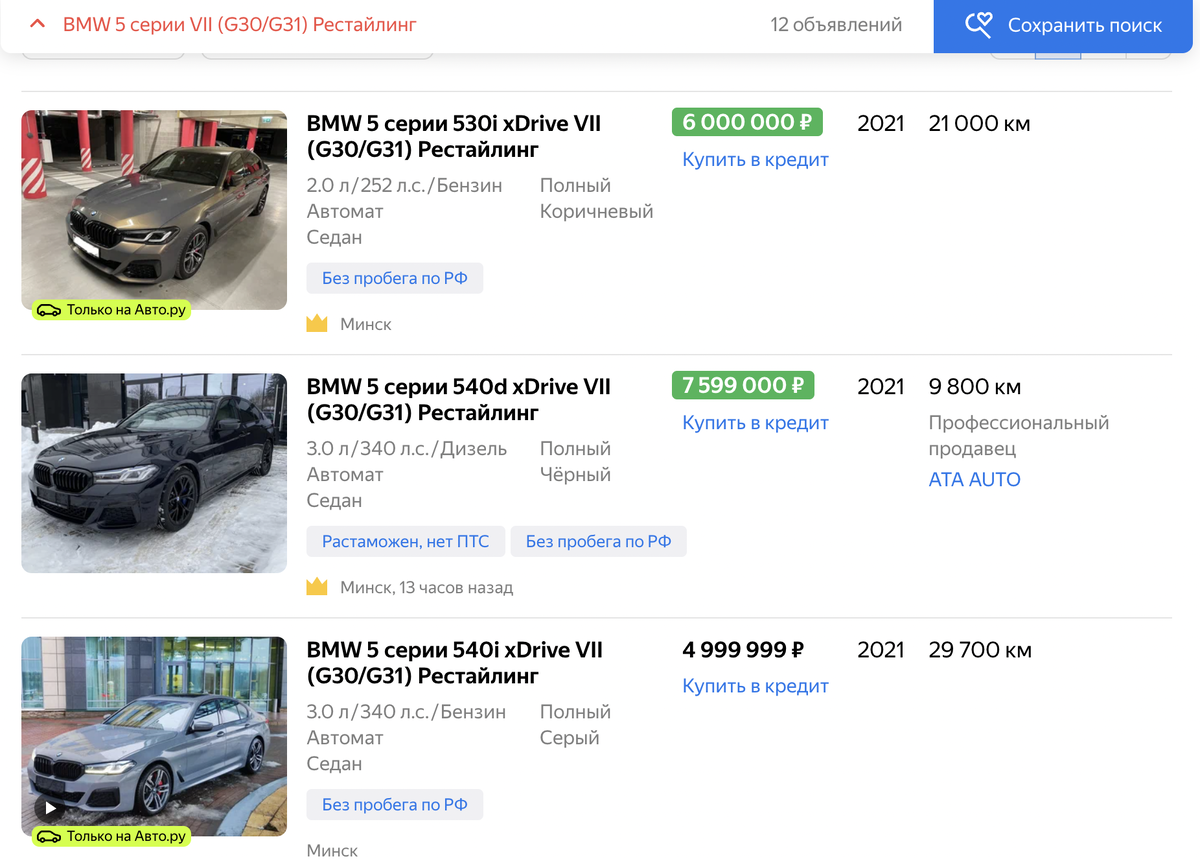The height and width of the screenshot is (861, 1200).
Task: Collapse the red chevron next to BMW 5 серии heading
Action: [x=38, y=24]
